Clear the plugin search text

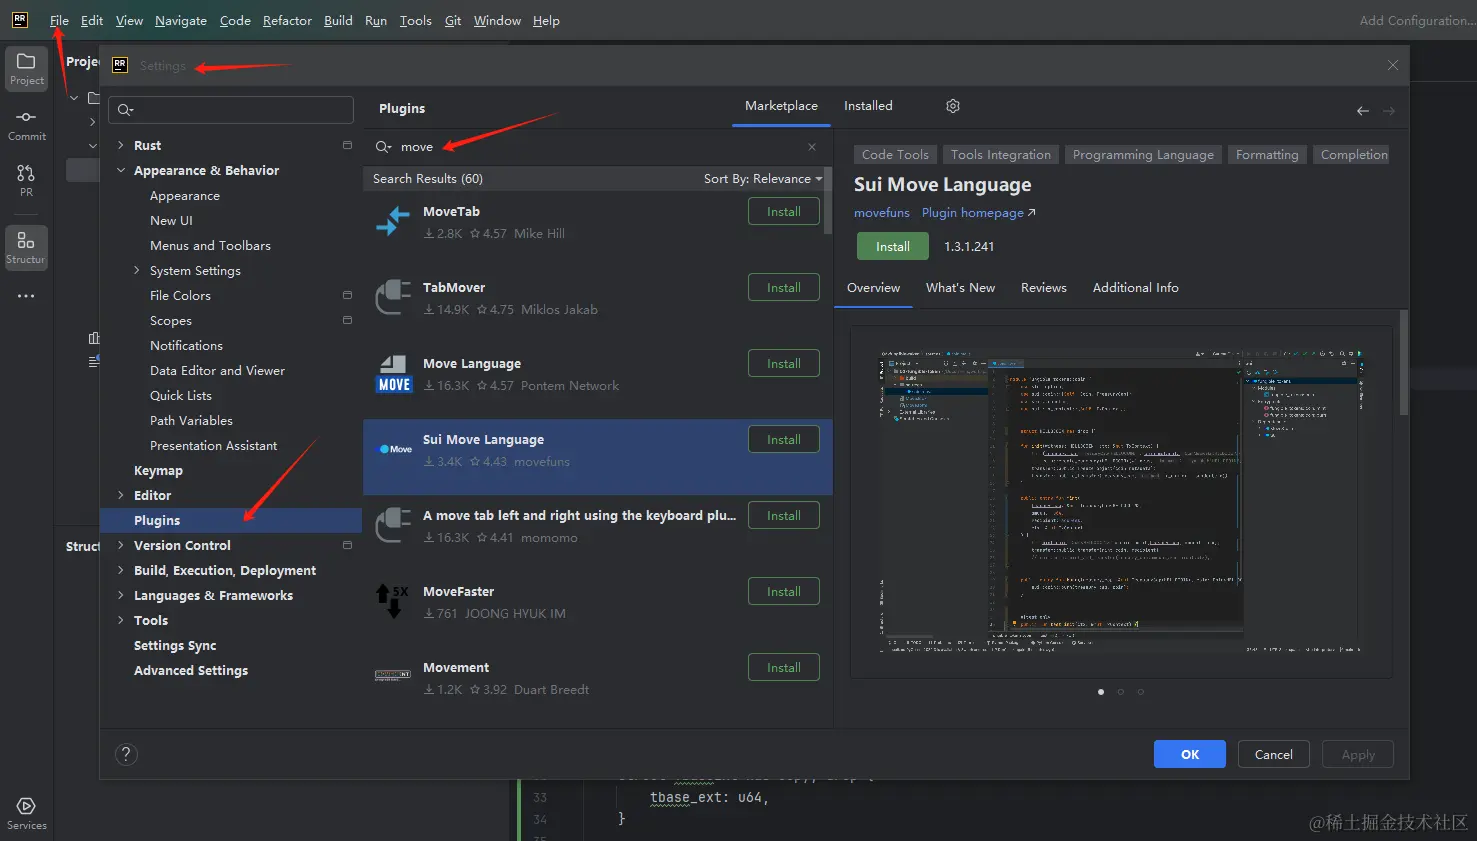pyautogui.click(x=812, y=147)
